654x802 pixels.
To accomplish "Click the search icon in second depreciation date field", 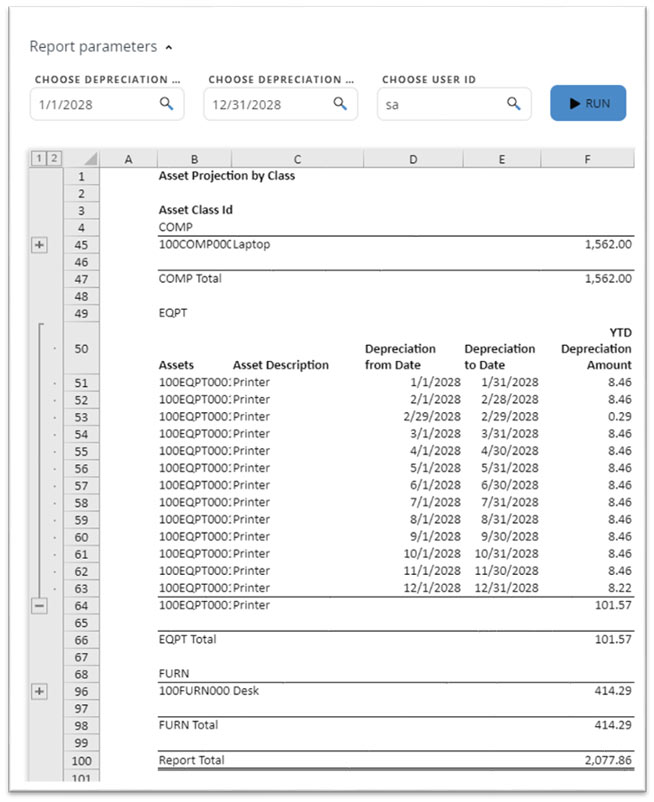I will tap(340, 103).
